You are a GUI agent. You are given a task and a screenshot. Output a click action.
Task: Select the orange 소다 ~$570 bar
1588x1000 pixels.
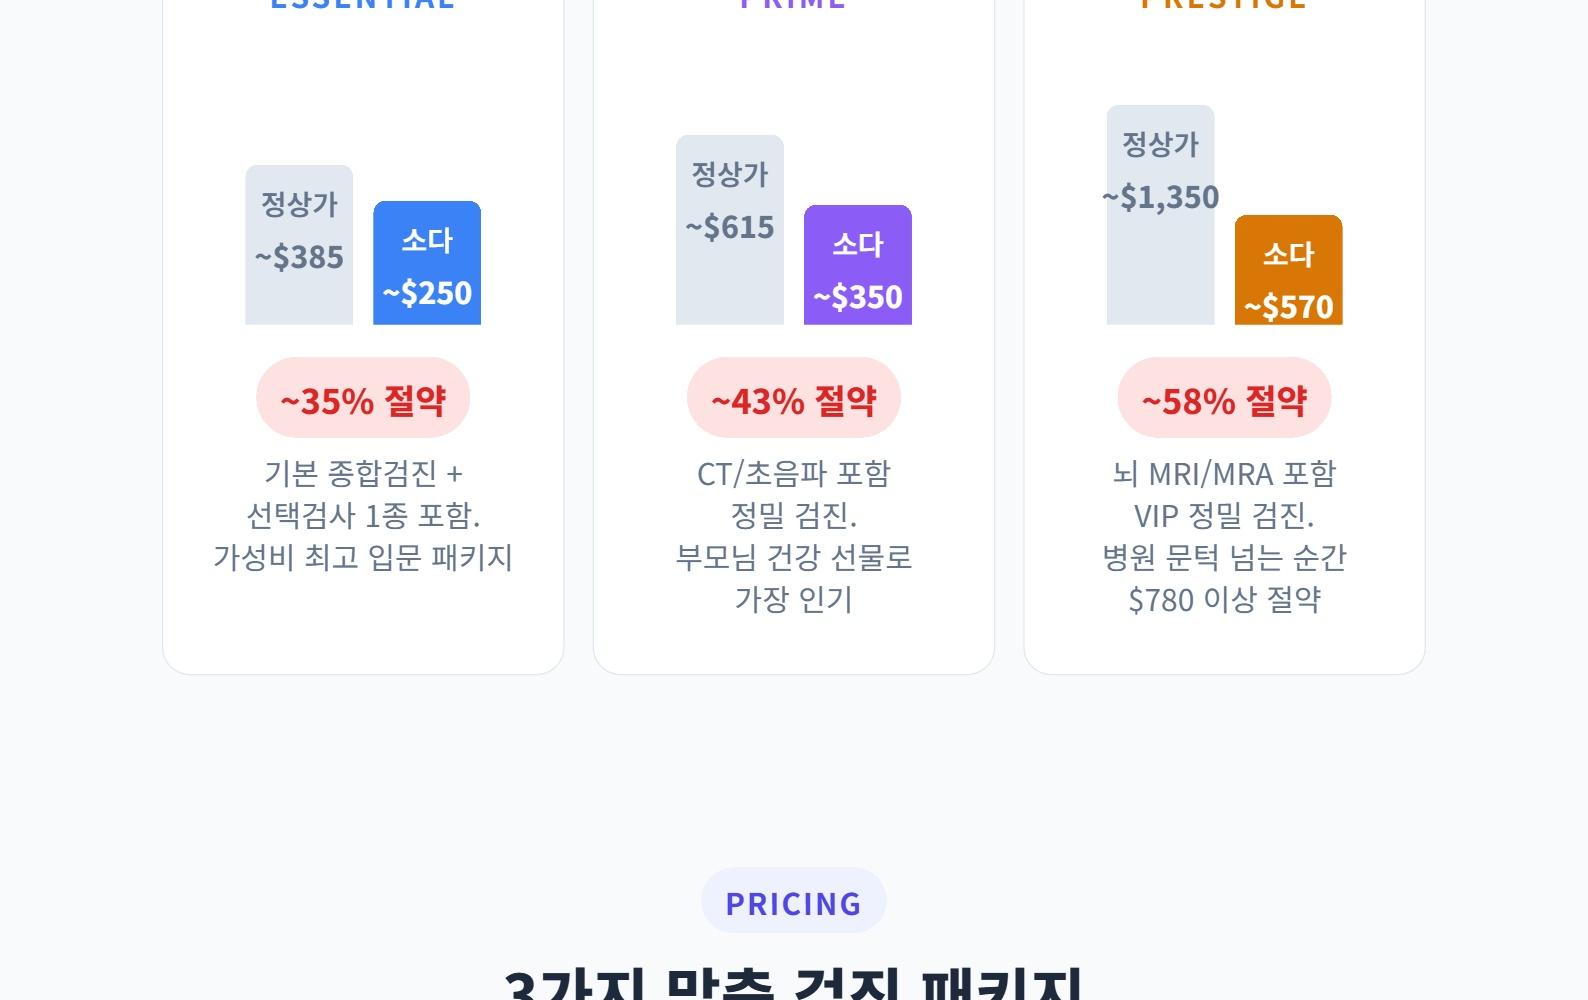(x=1288, y=270)
